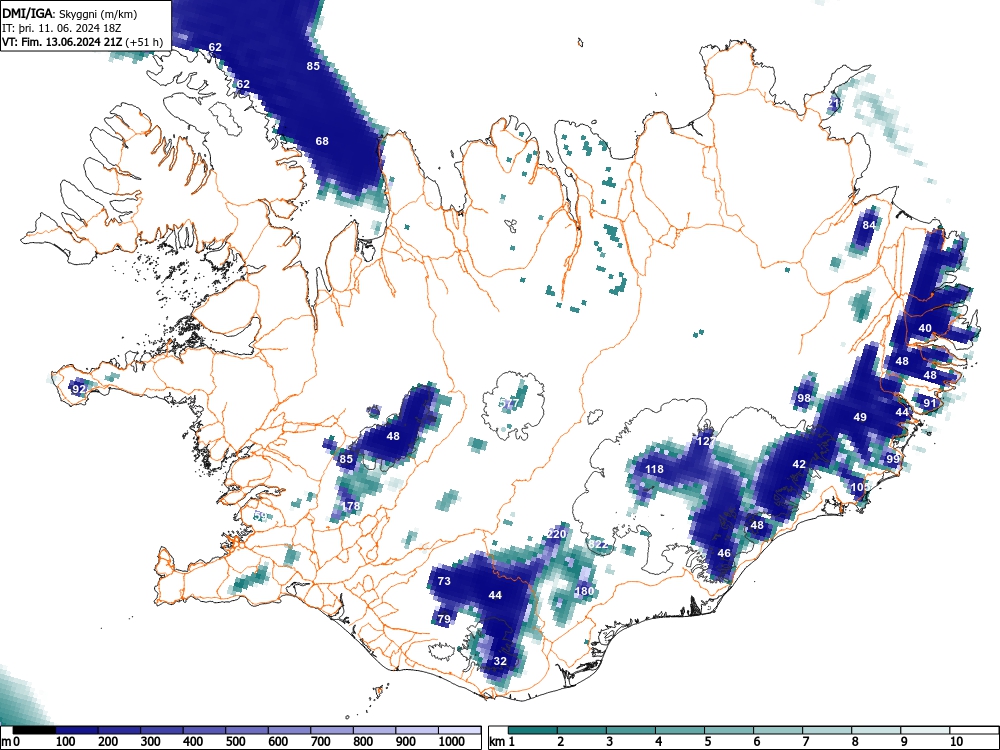Click the visibility value 220 in the south highlands
Screen dimensions: 1000x750
click(x=557, y=534)
